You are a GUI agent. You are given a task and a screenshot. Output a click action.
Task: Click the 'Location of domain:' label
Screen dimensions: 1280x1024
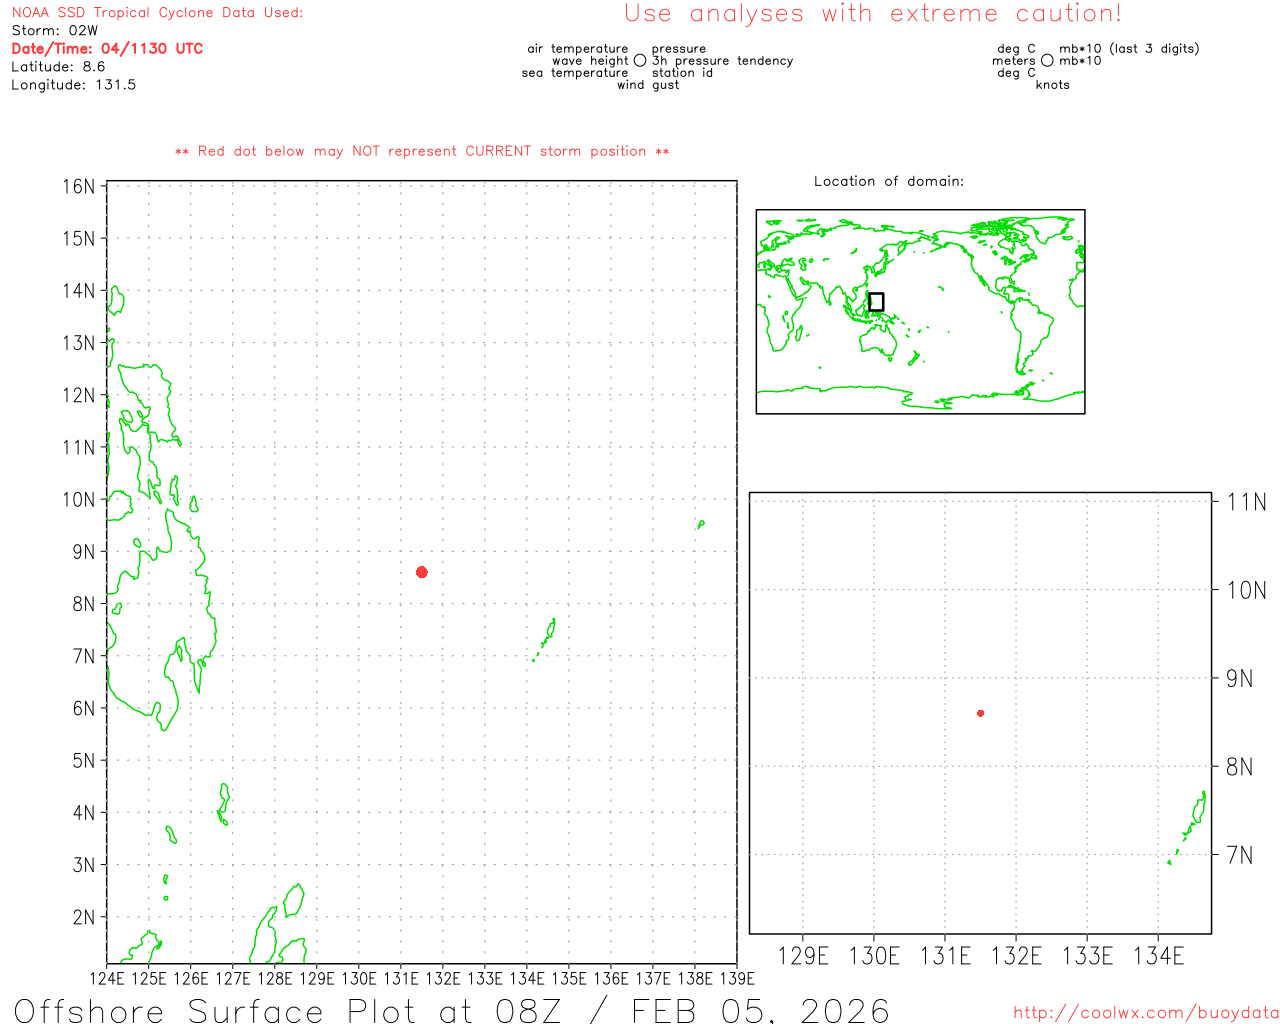[889, 181]
